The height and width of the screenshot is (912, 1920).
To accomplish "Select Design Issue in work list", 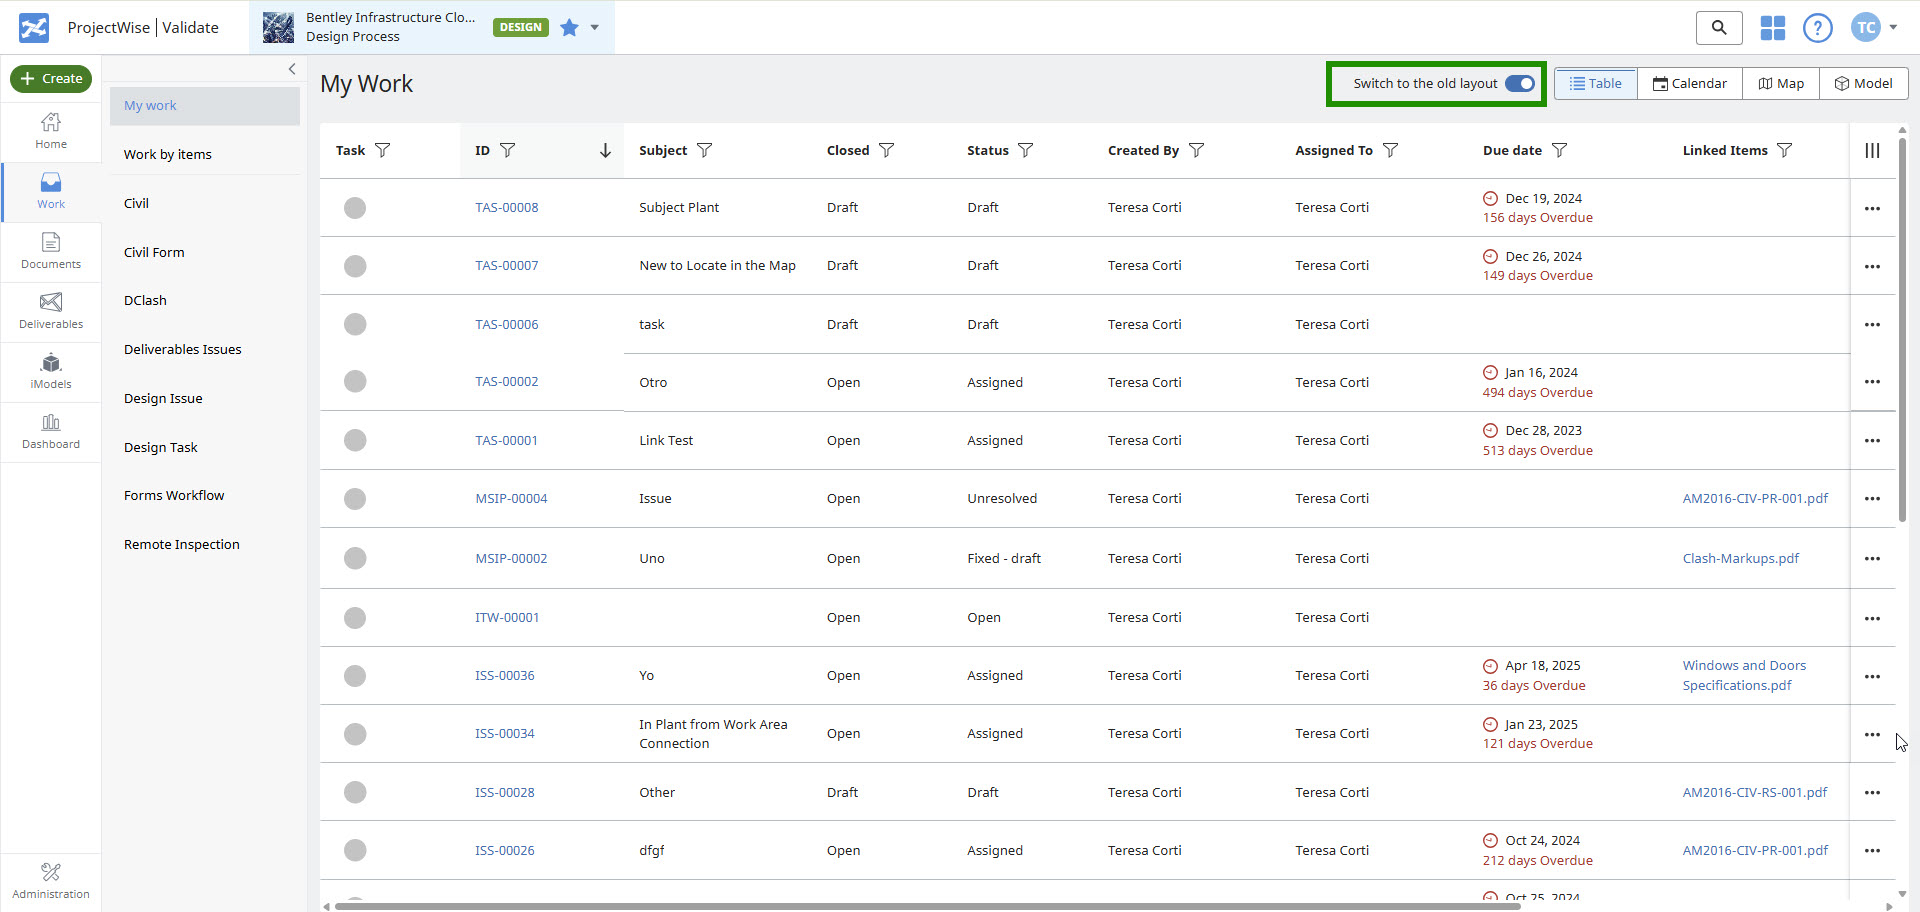I will coord(163,398).
